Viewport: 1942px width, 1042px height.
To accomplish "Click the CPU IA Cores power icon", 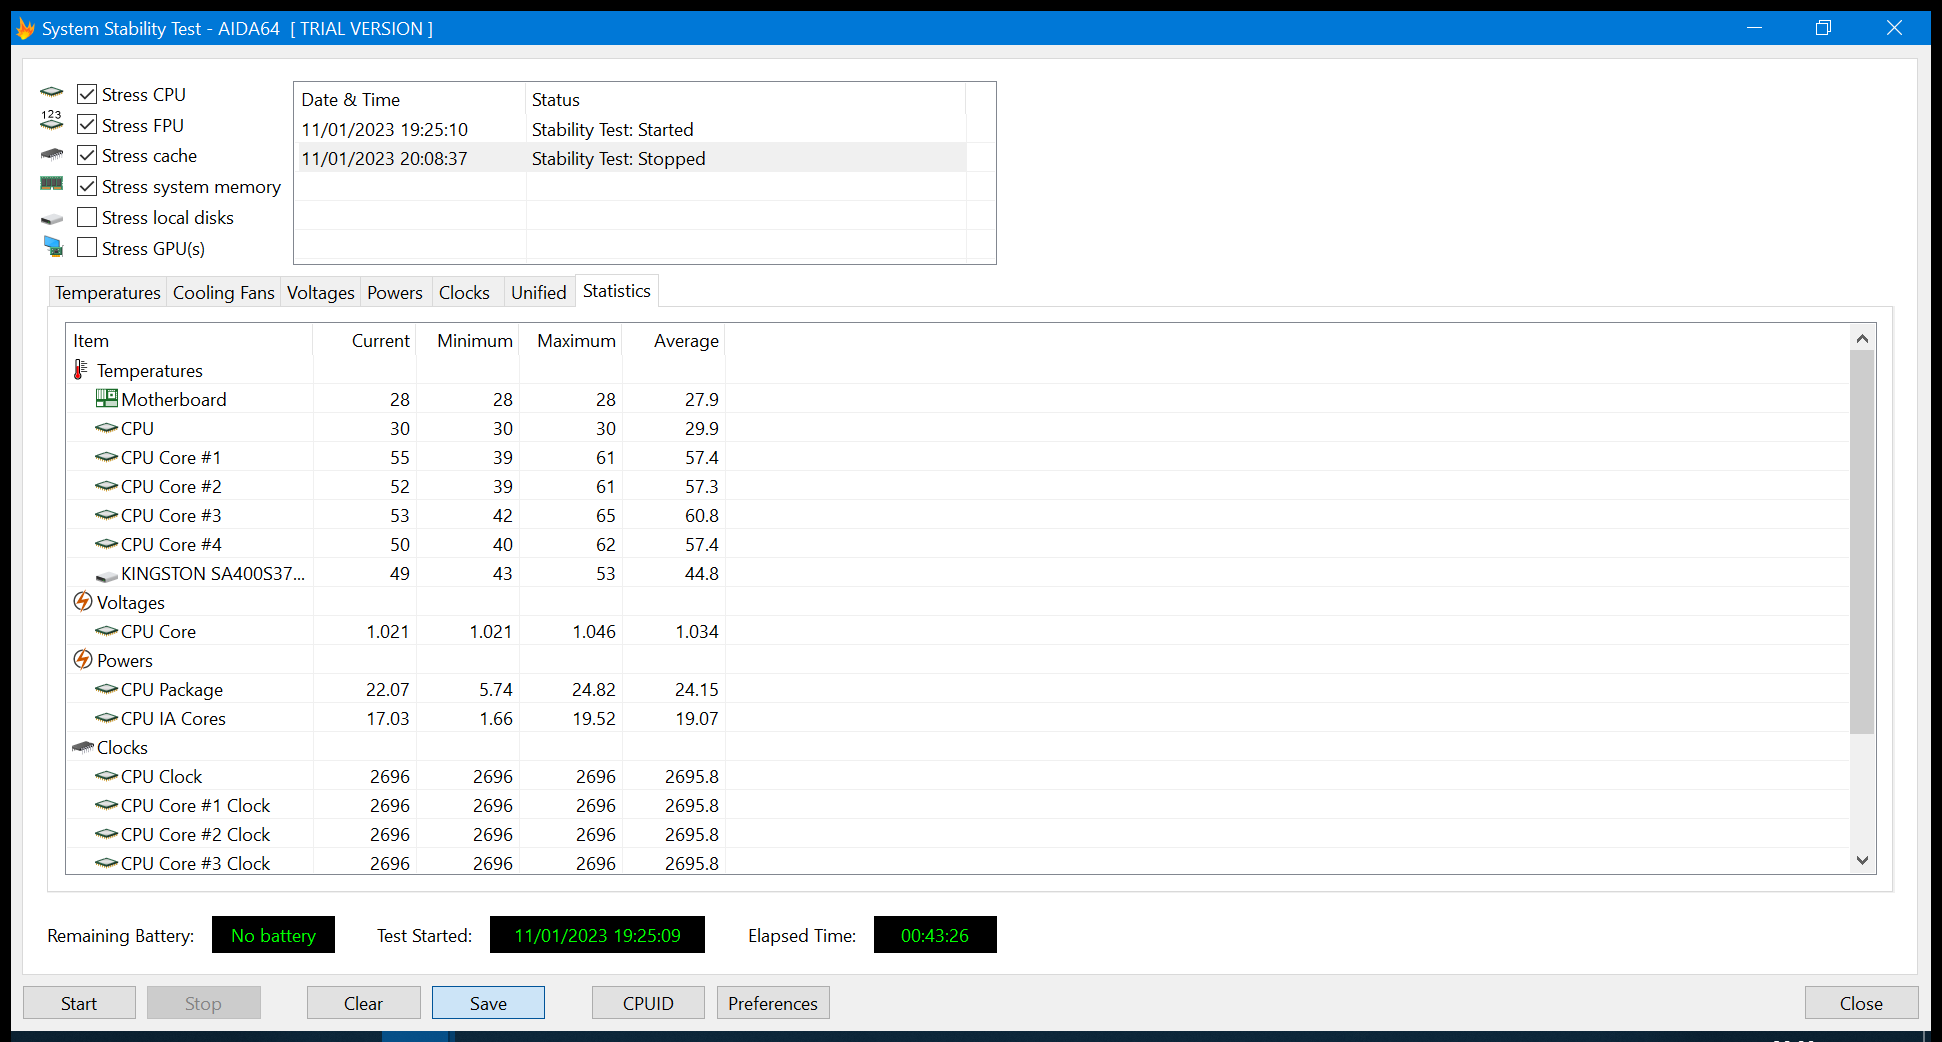I will pos(106,718).
